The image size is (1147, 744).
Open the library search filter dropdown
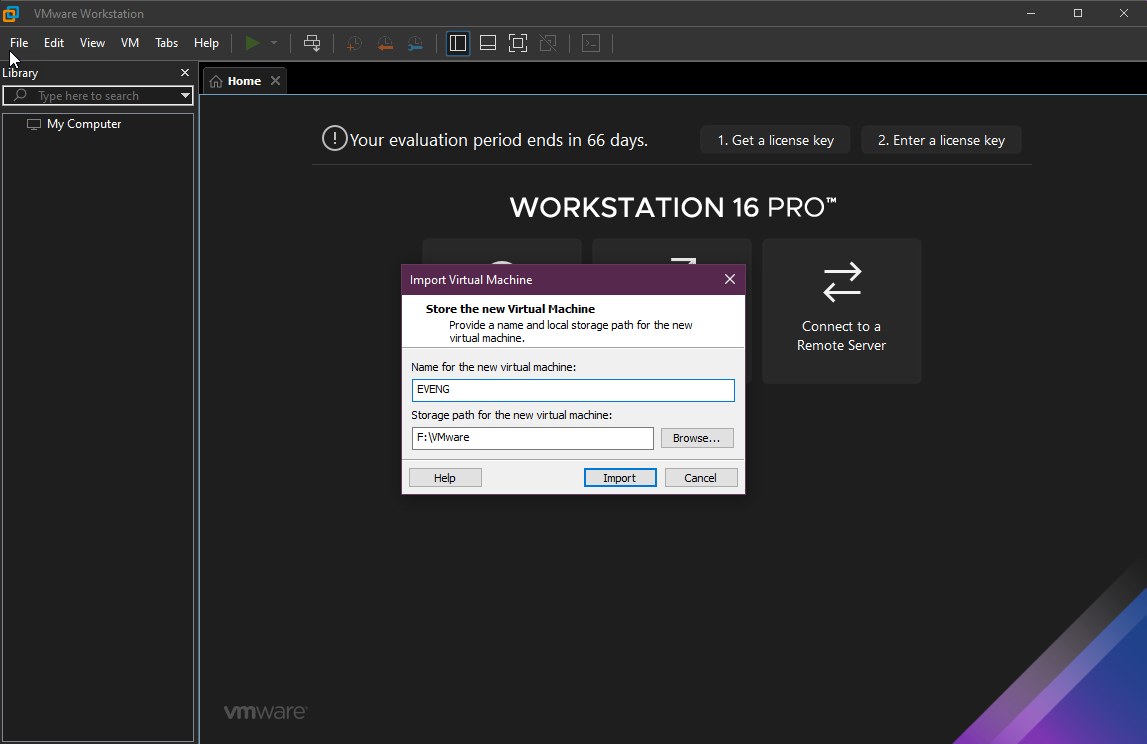tap(185, 96)
